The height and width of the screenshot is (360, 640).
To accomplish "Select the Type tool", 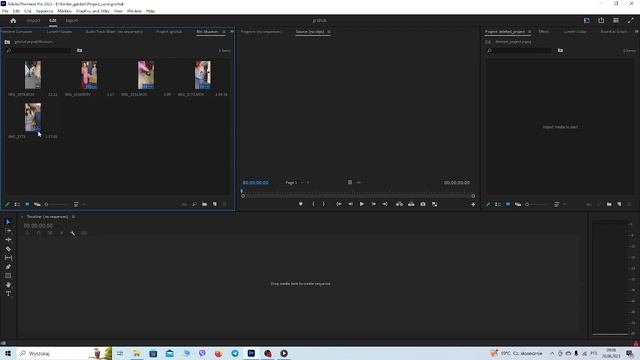I will point(8,294).
